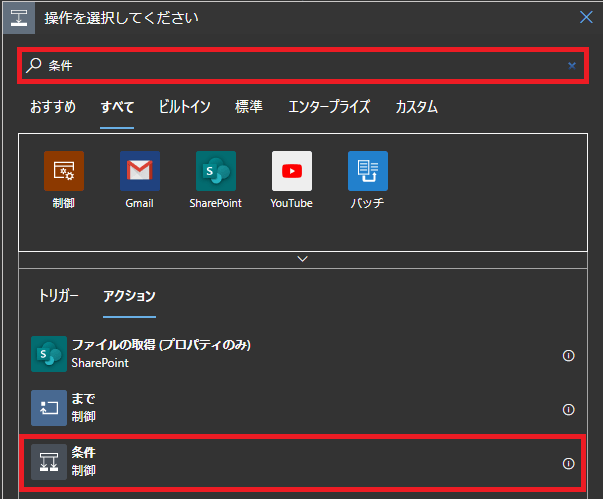The image size is (603, 499).
Task: Clear the search text with X
Action: (x=572, y=66)
